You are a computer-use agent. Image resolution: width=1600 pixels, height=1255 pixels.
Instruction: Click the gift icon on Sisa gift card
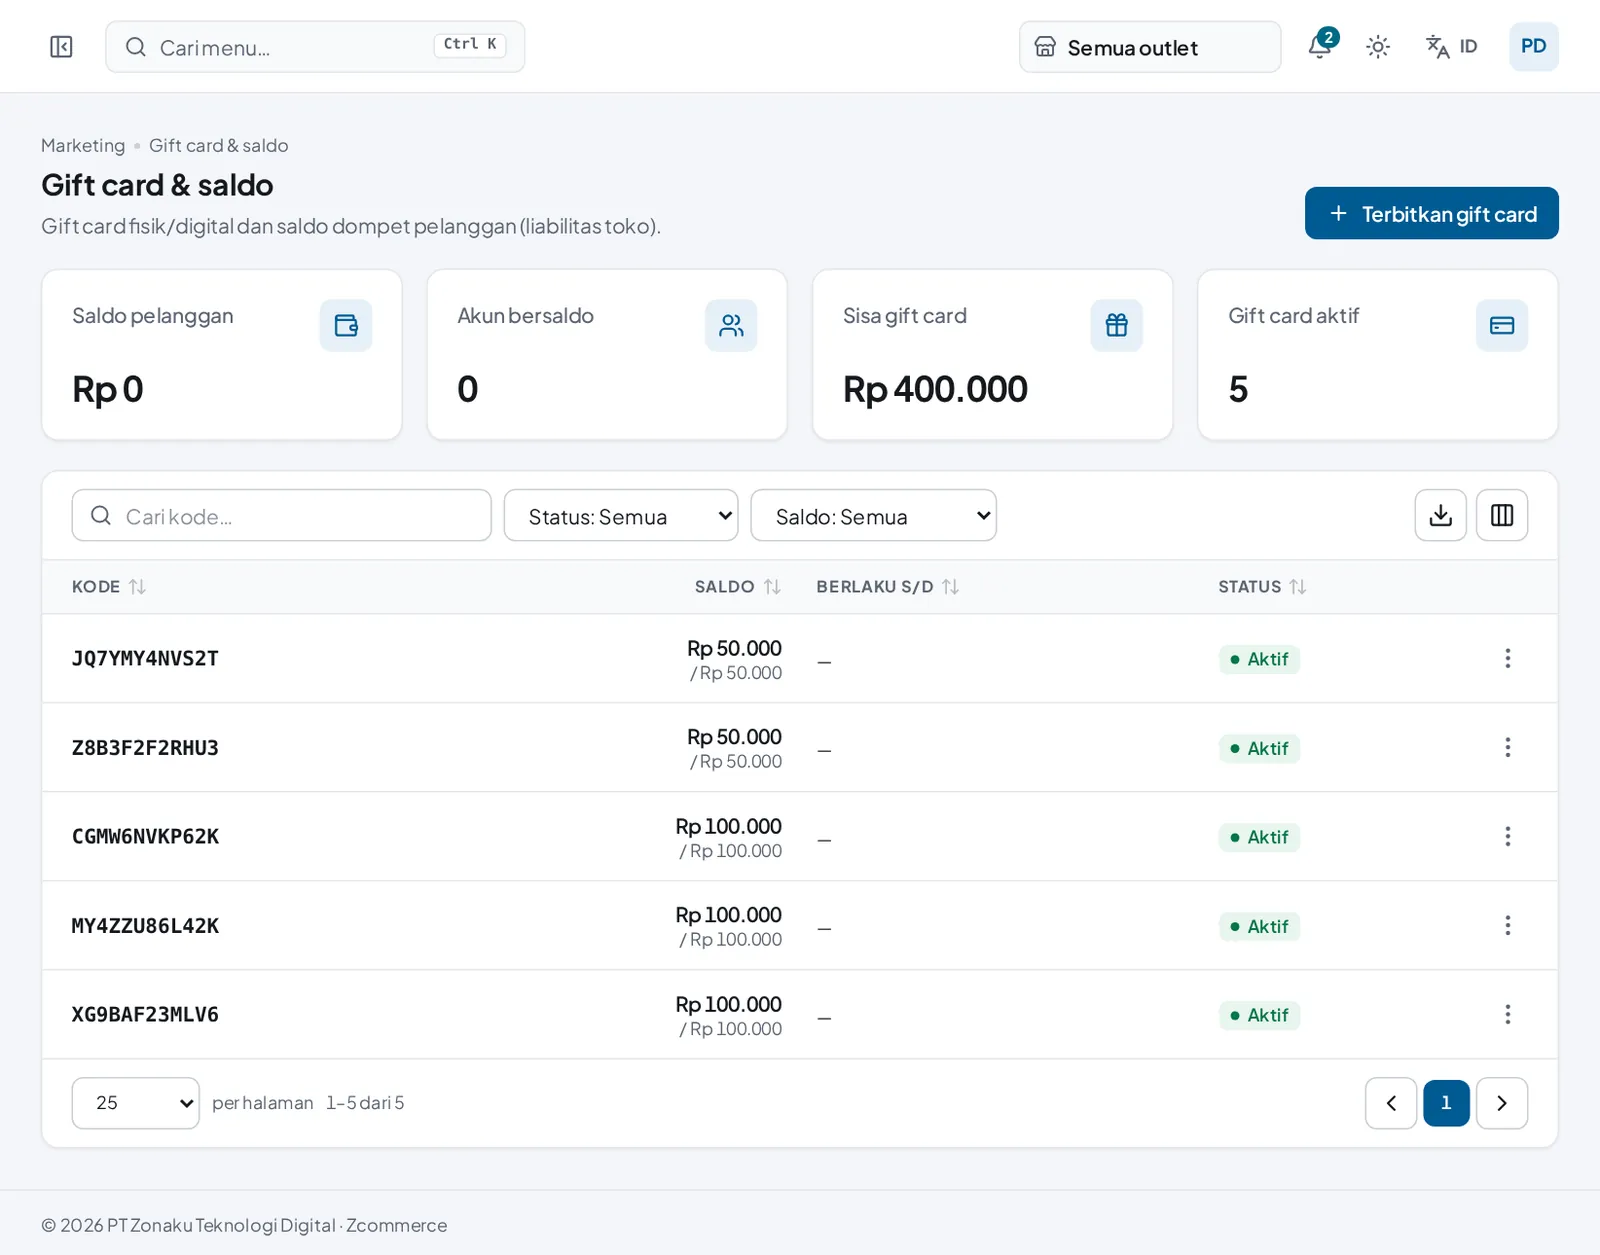pyautogui.click(x=1117, y=325)
